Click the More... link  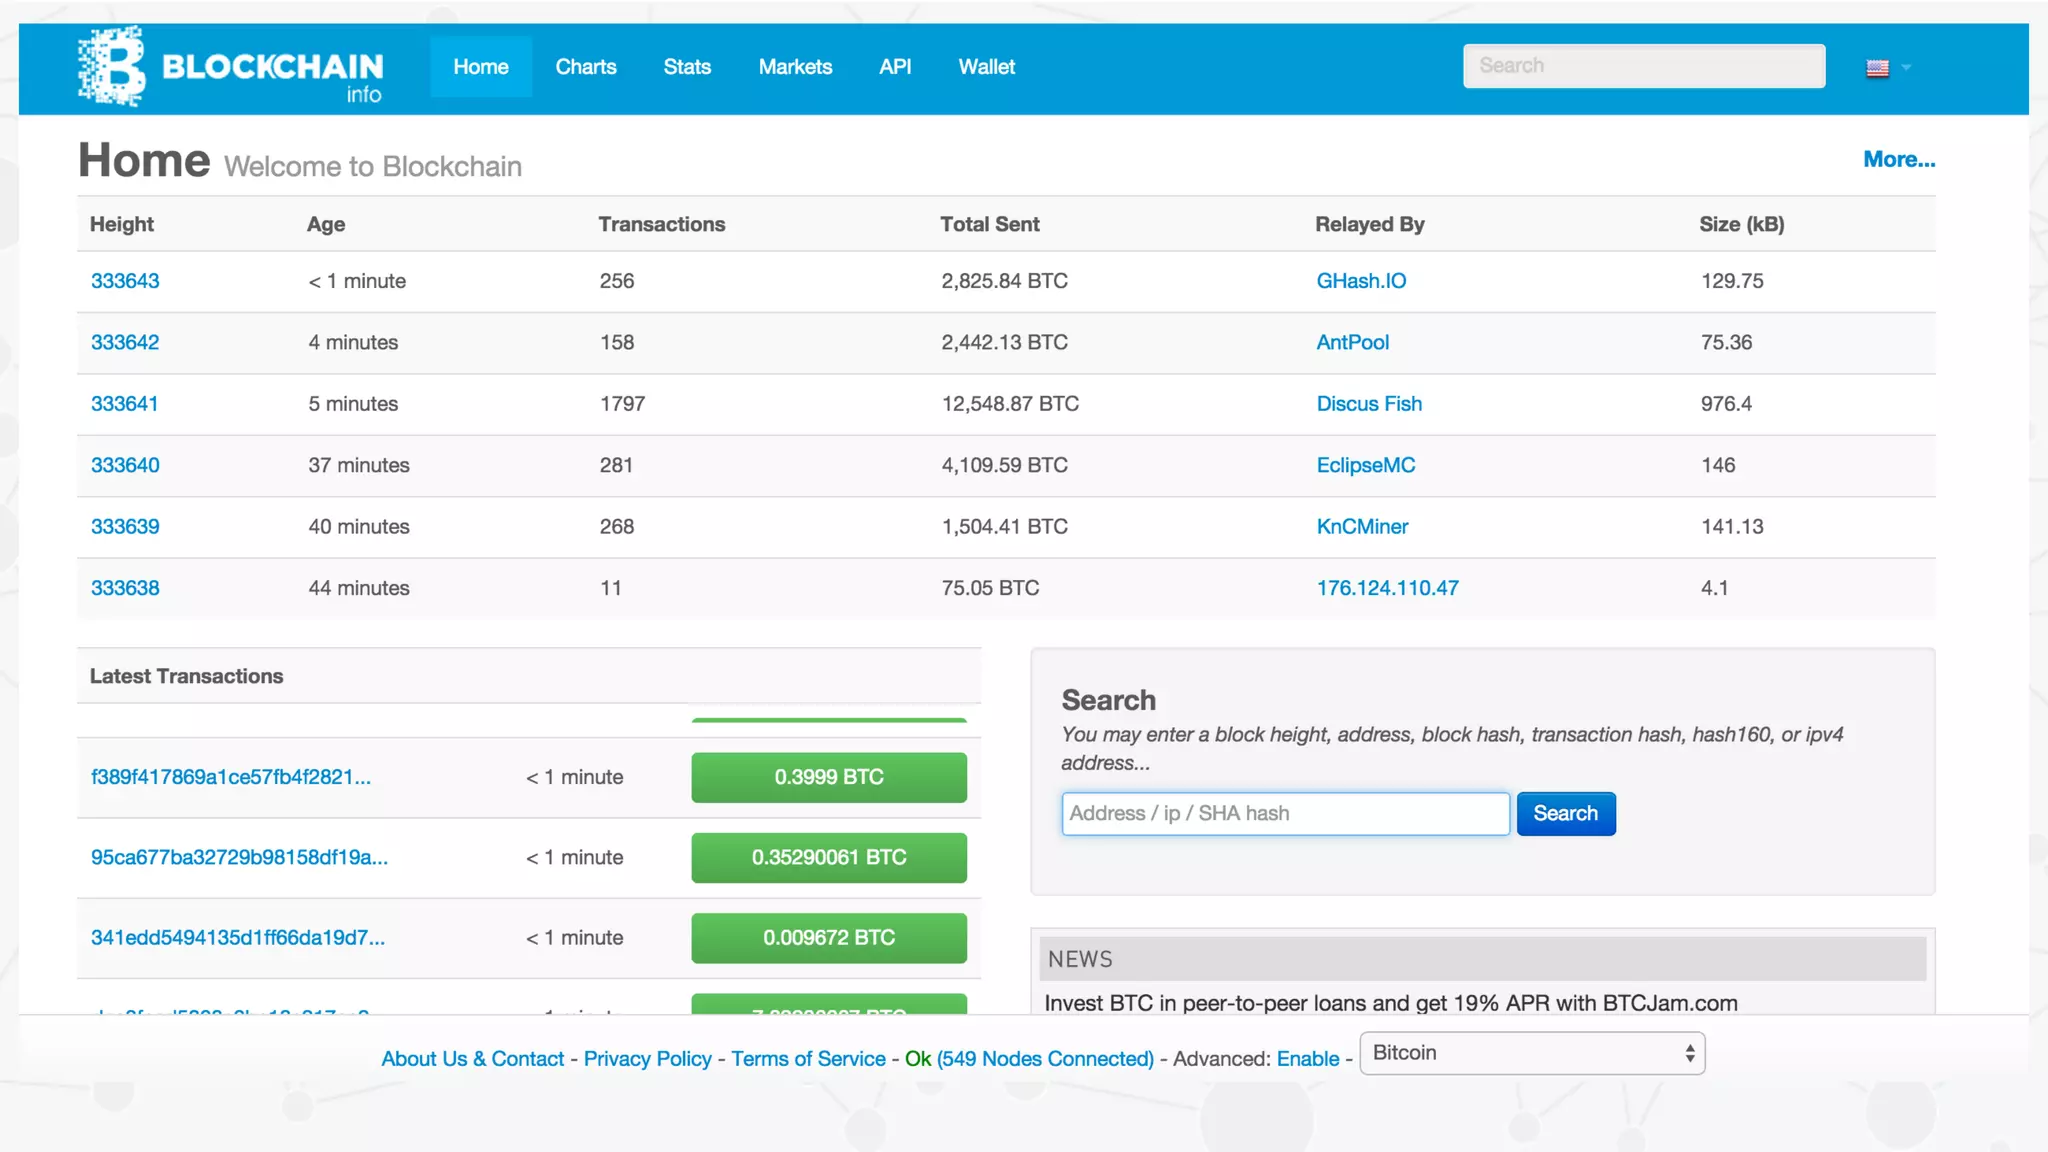(x=1898, y=159)
